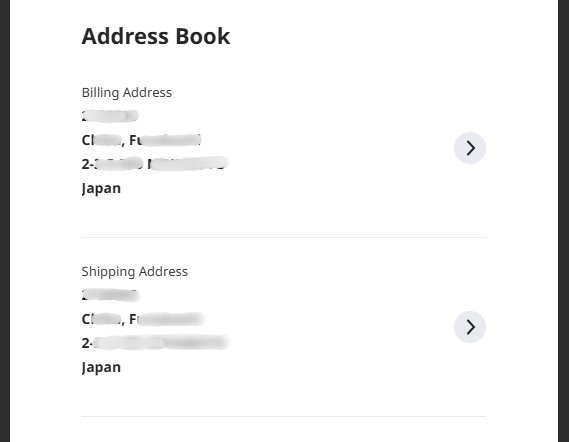Click the word Address in the page heading
The width and height of the screenshot is (569, 442).
pyautogui.click(x=125, y=36)
